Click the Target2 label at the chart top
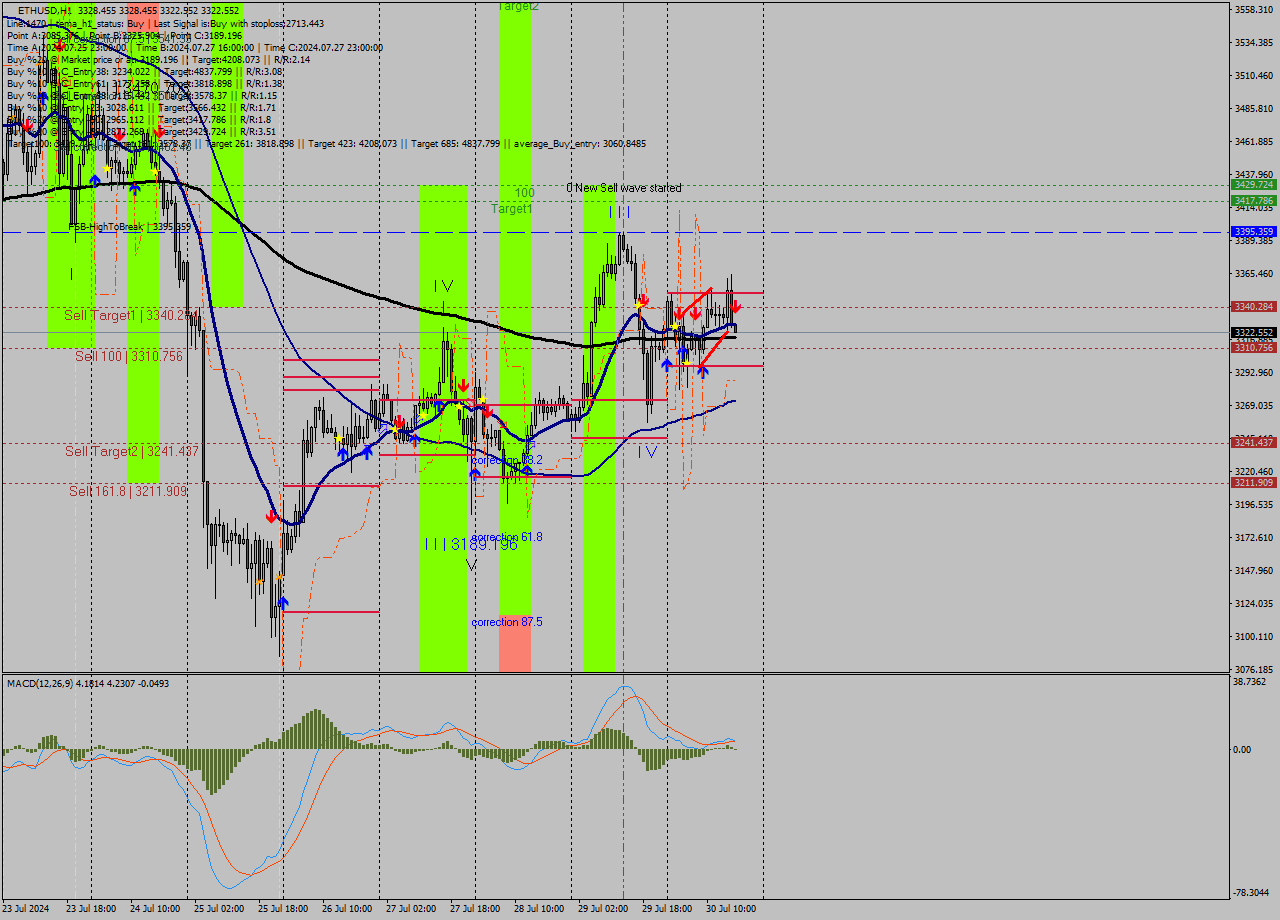Screen dimensions: 1280x920 pos(513,7)
